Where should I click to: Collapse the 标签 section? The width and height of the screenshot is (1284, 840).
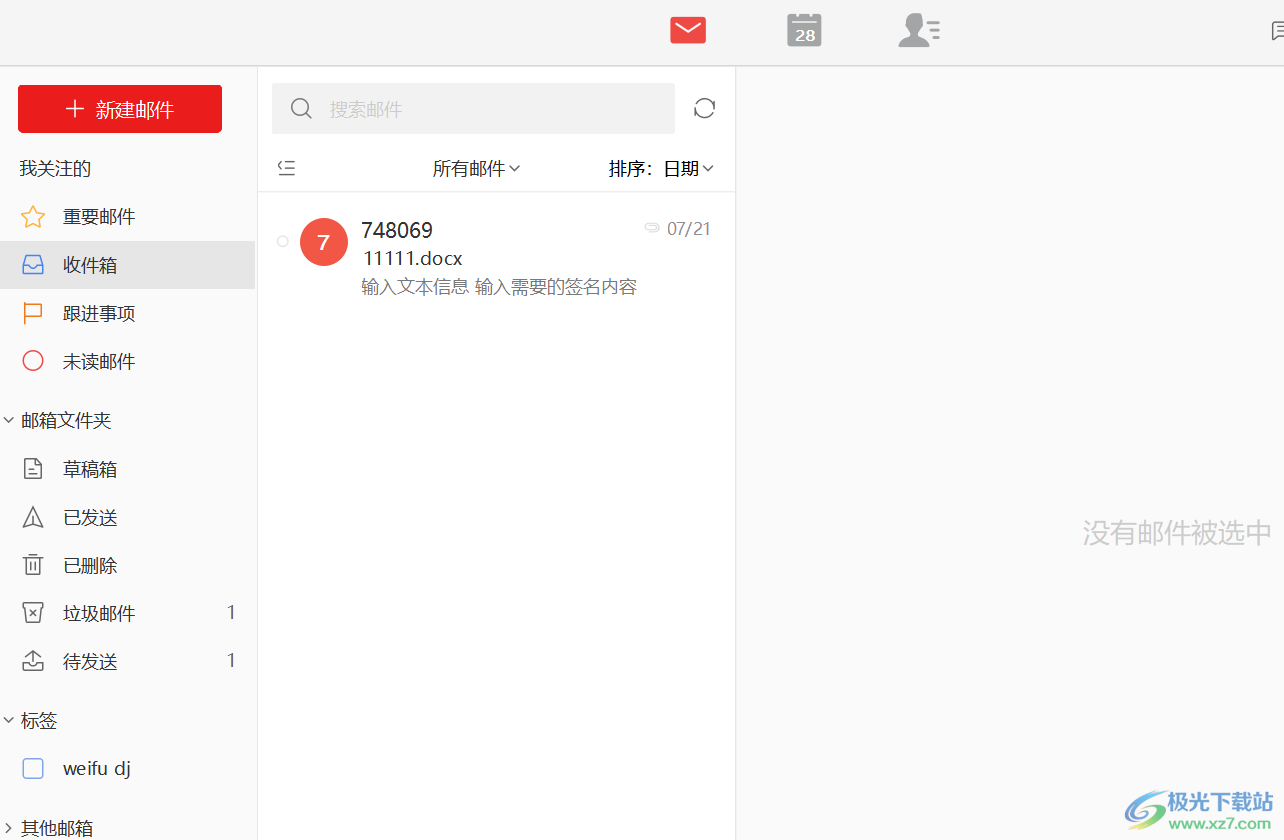(9, 720)
